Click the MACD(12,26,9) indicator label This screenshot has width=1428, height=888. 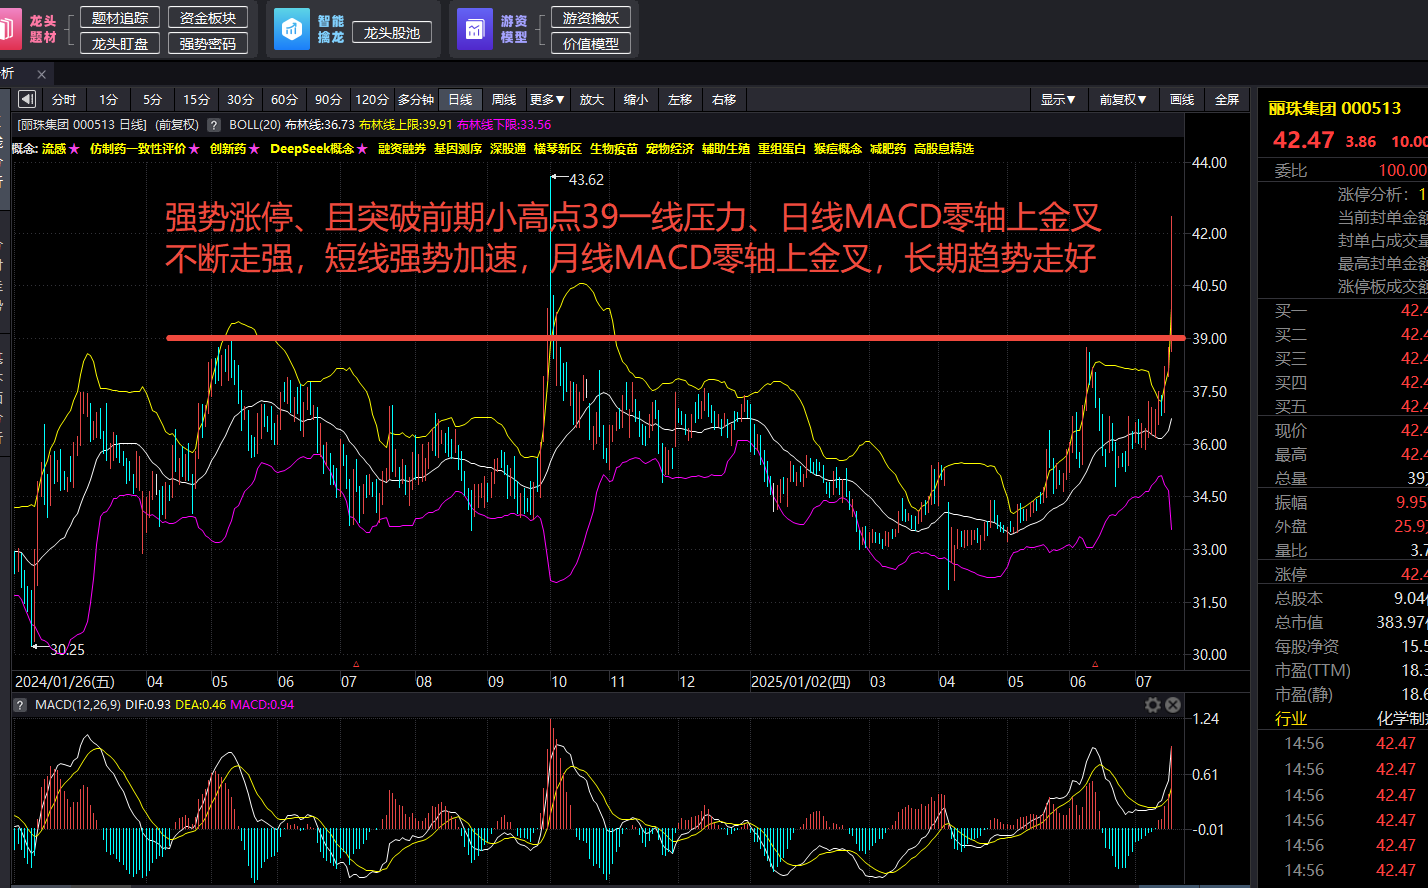click(x=76, y=705)
